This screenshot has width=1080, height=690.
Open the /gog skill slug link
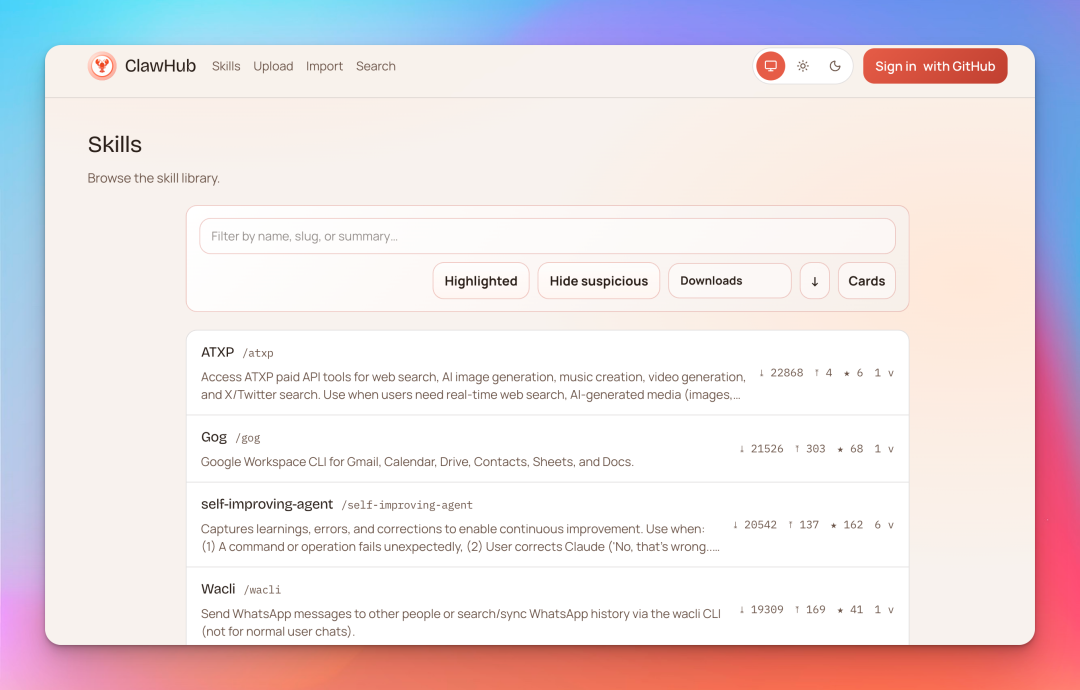pyautogui.click(x=247, y=438)
